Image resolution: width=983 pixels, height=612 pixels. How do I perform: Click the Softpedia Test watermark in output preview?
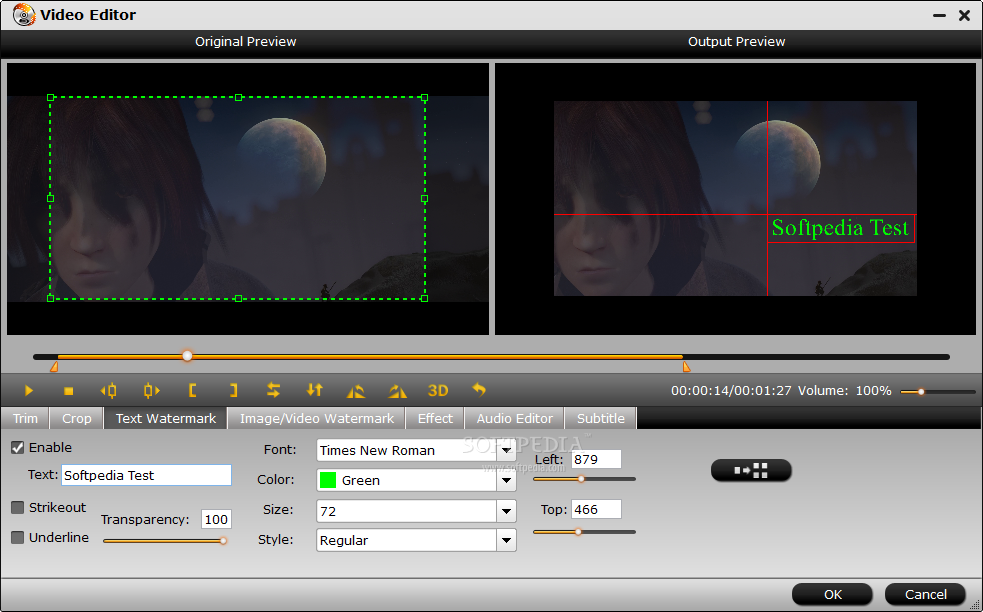pos(840,228)
